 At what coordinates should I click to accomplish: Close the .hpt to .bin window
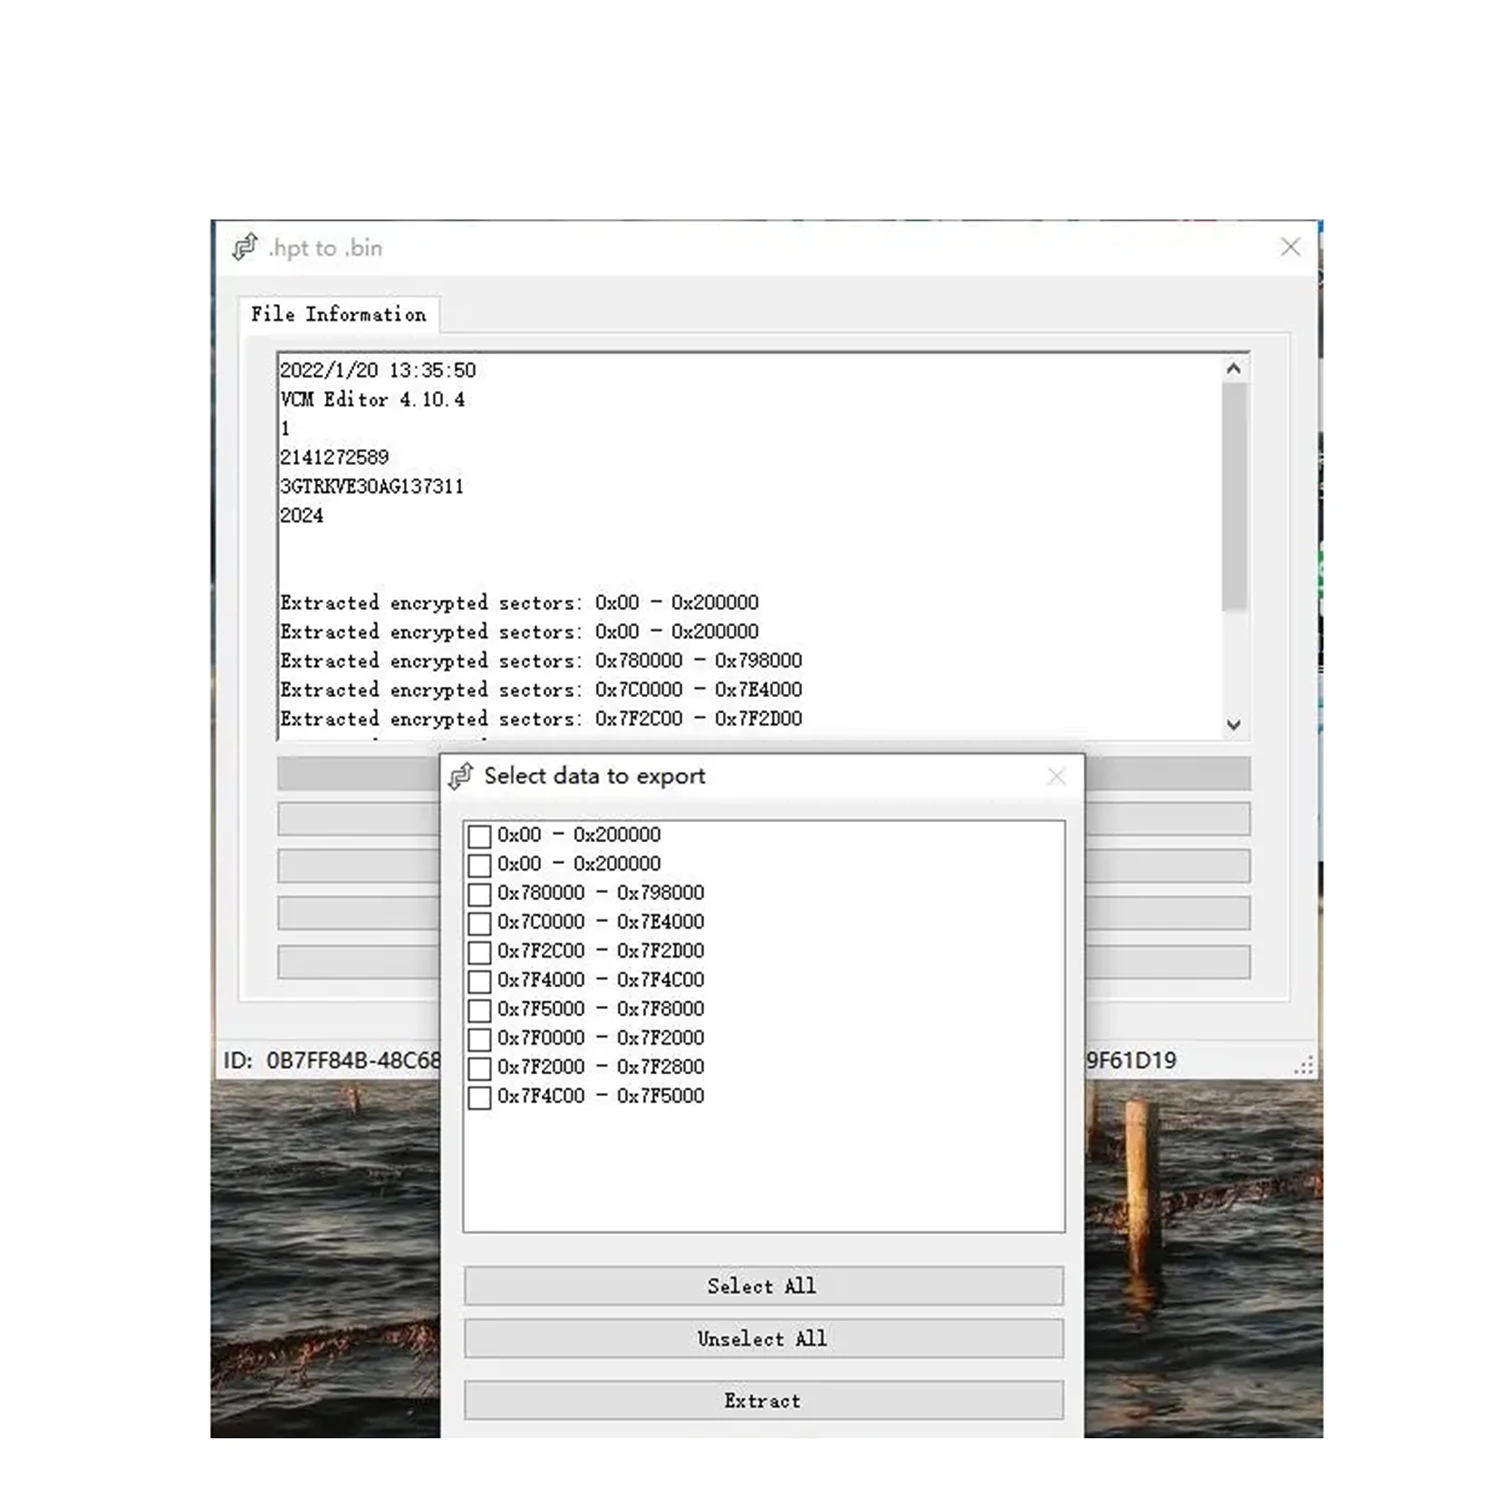coord(1290,247)
